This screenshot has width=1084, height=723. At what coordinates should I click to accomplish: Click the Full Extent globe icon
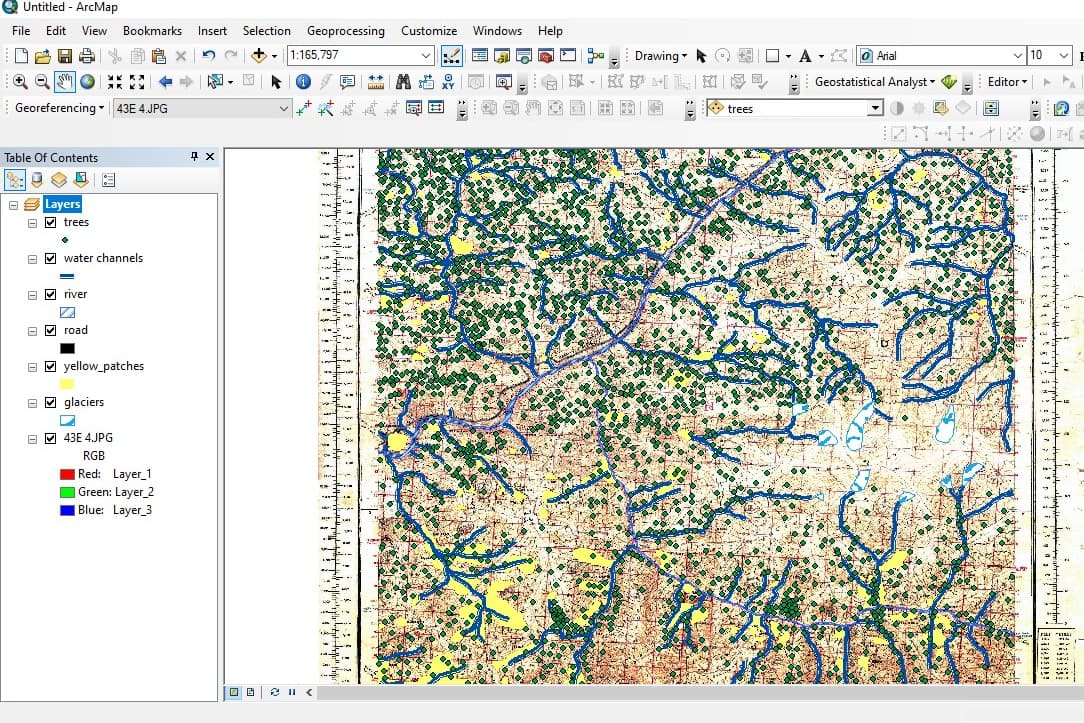pos(87,82)
